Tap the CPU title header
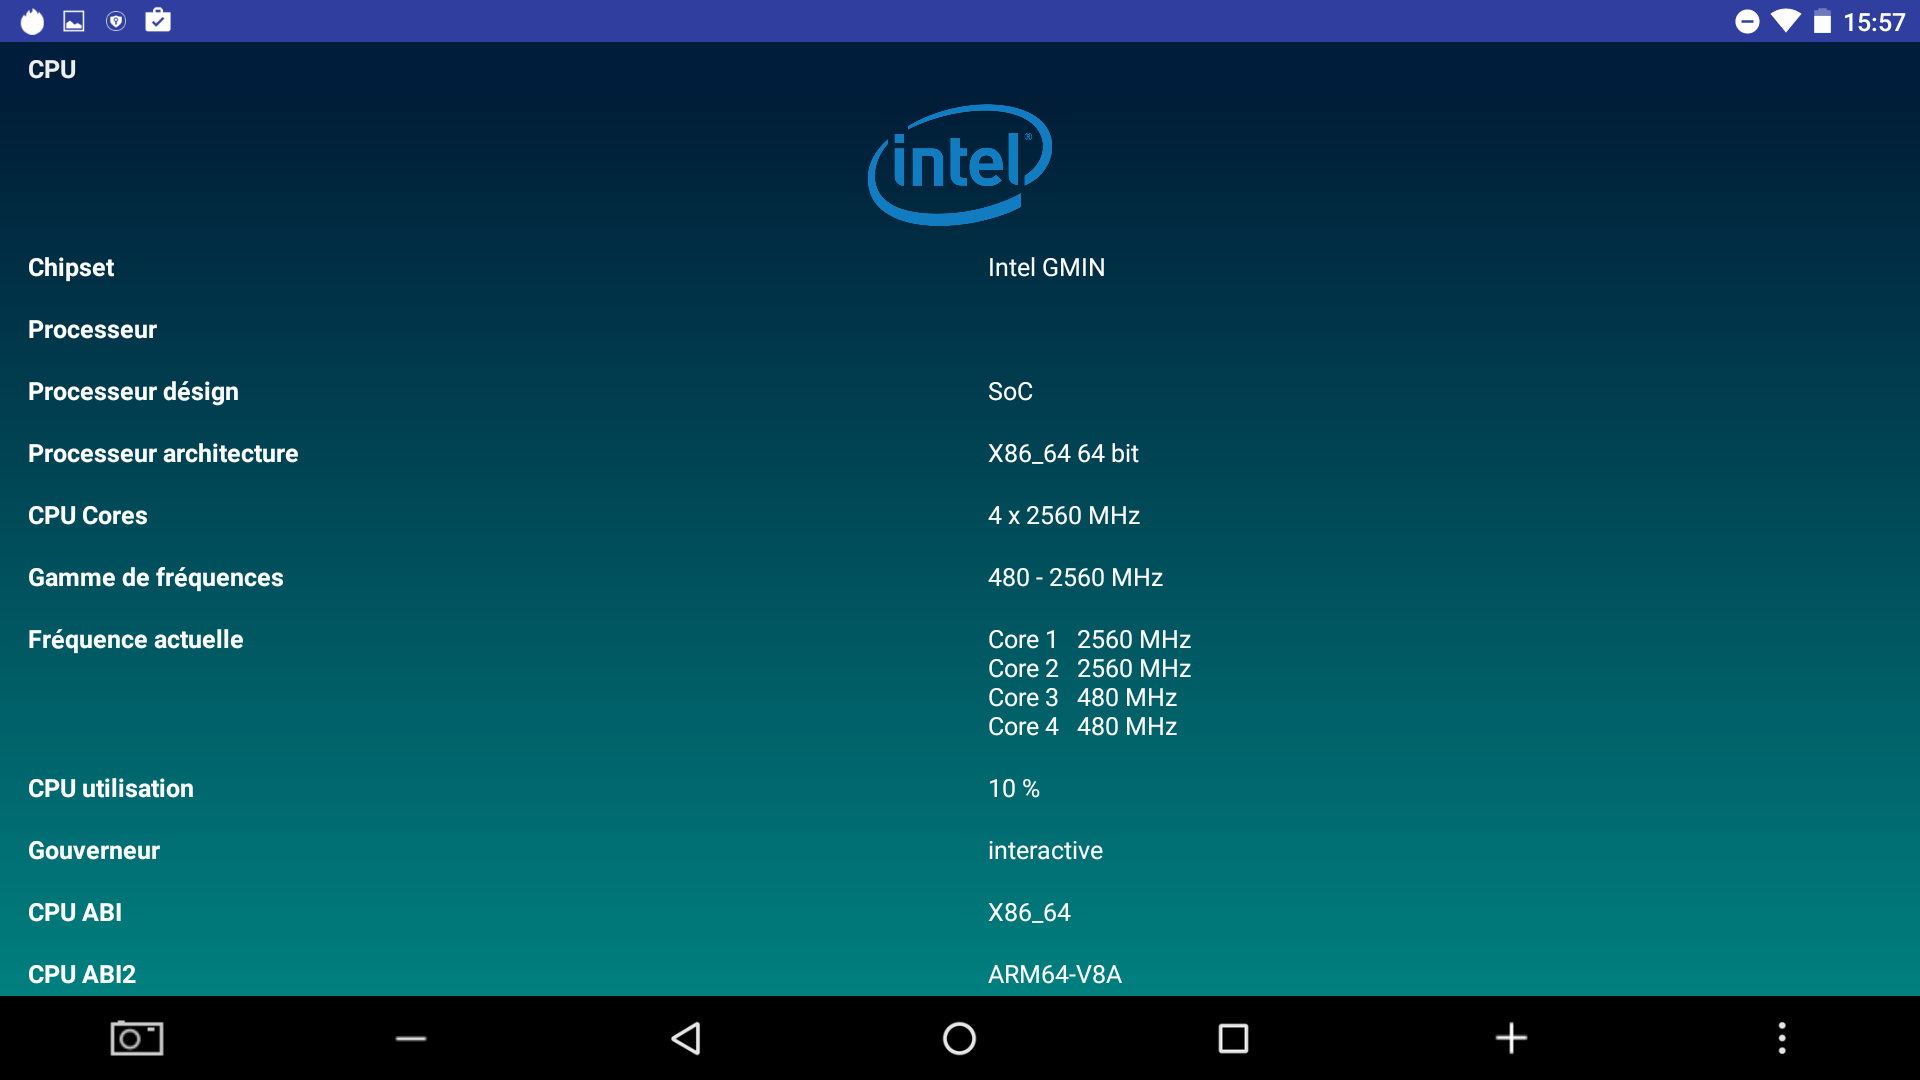This screenshot has width=1920, height=1080. tap(52, 69)
